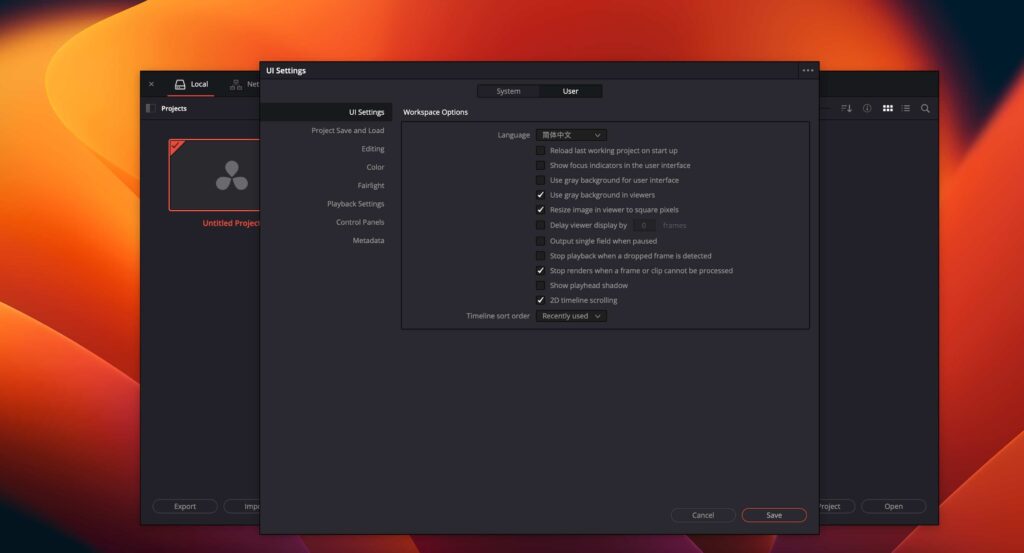Open the Editing settings category
This screenshot has height=553, width=1024.
372,149
